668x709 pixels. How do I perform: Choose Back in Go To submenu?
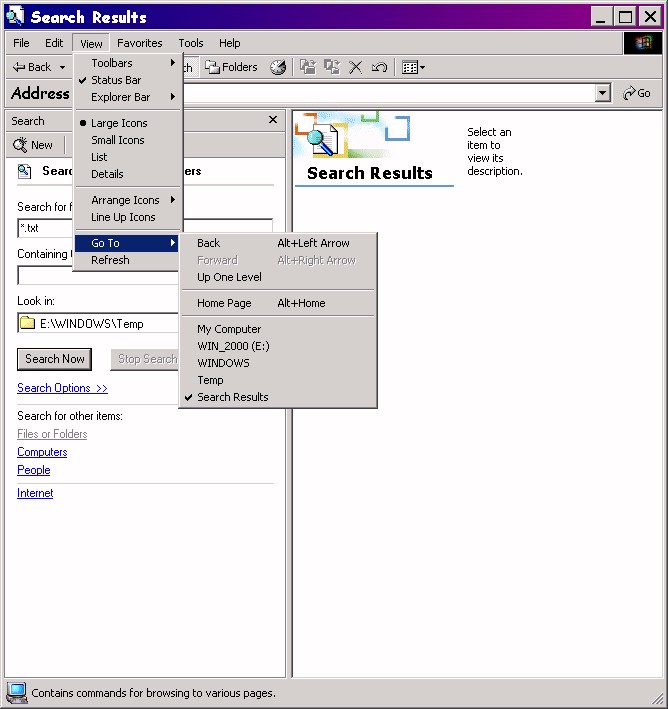click(x=278, y=243)
